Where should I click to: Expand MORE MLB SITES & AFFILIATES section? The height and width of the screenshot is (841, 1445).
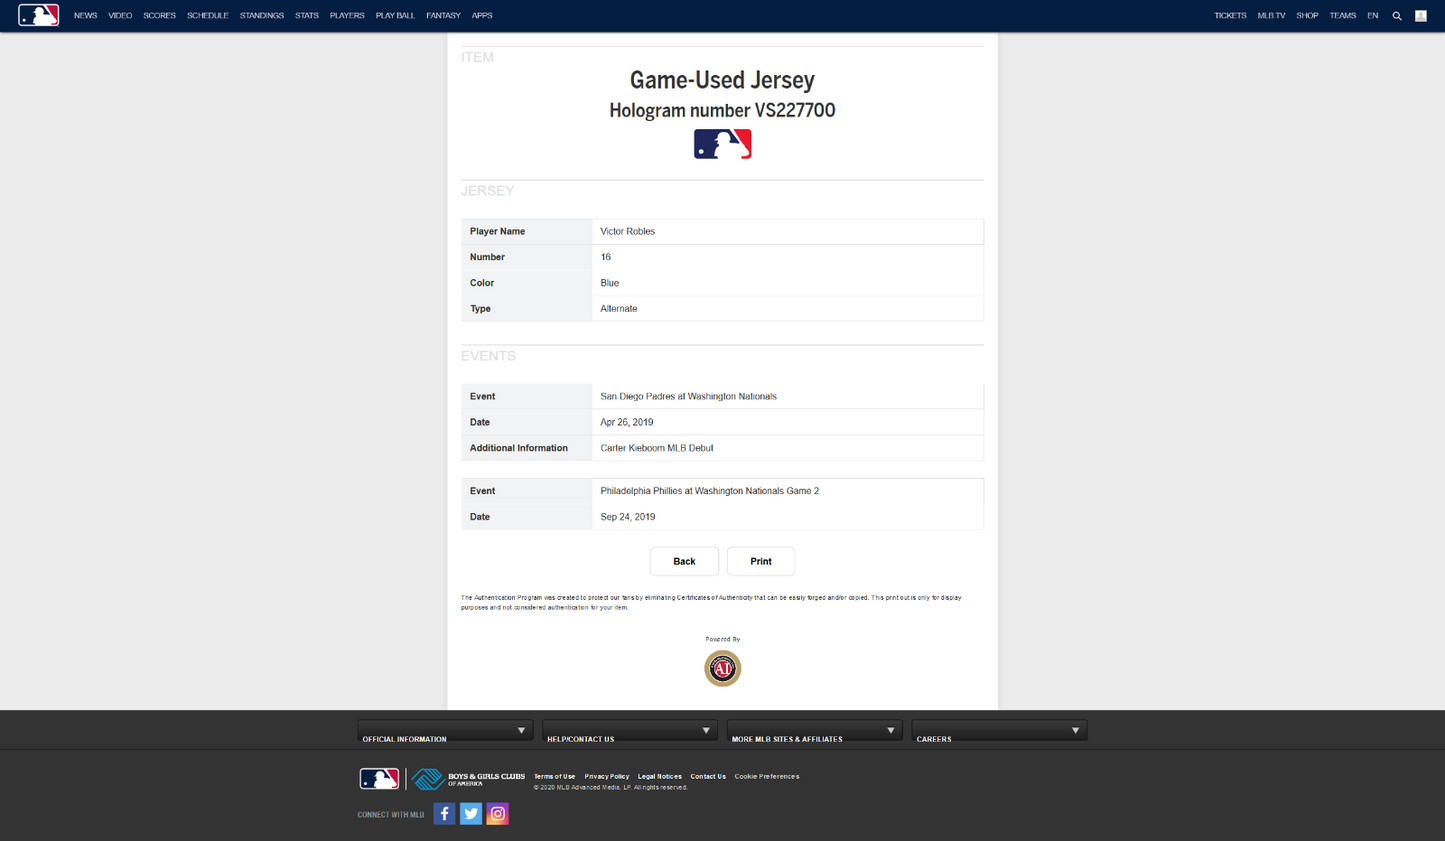pyautogui.click(x=813, y=730)
